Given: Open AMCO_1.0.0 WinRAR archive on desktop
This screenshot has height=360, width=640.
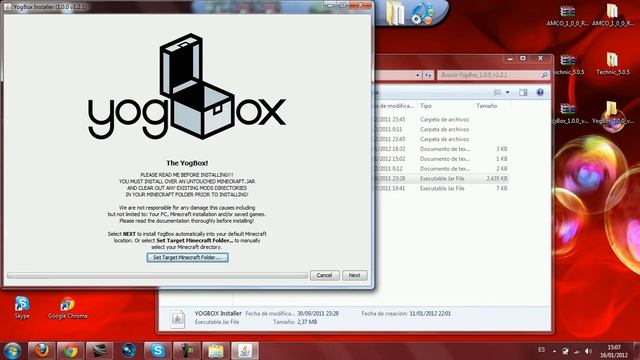Looking at the screenshot, I should pyautogui.click(x=567, y=15).
